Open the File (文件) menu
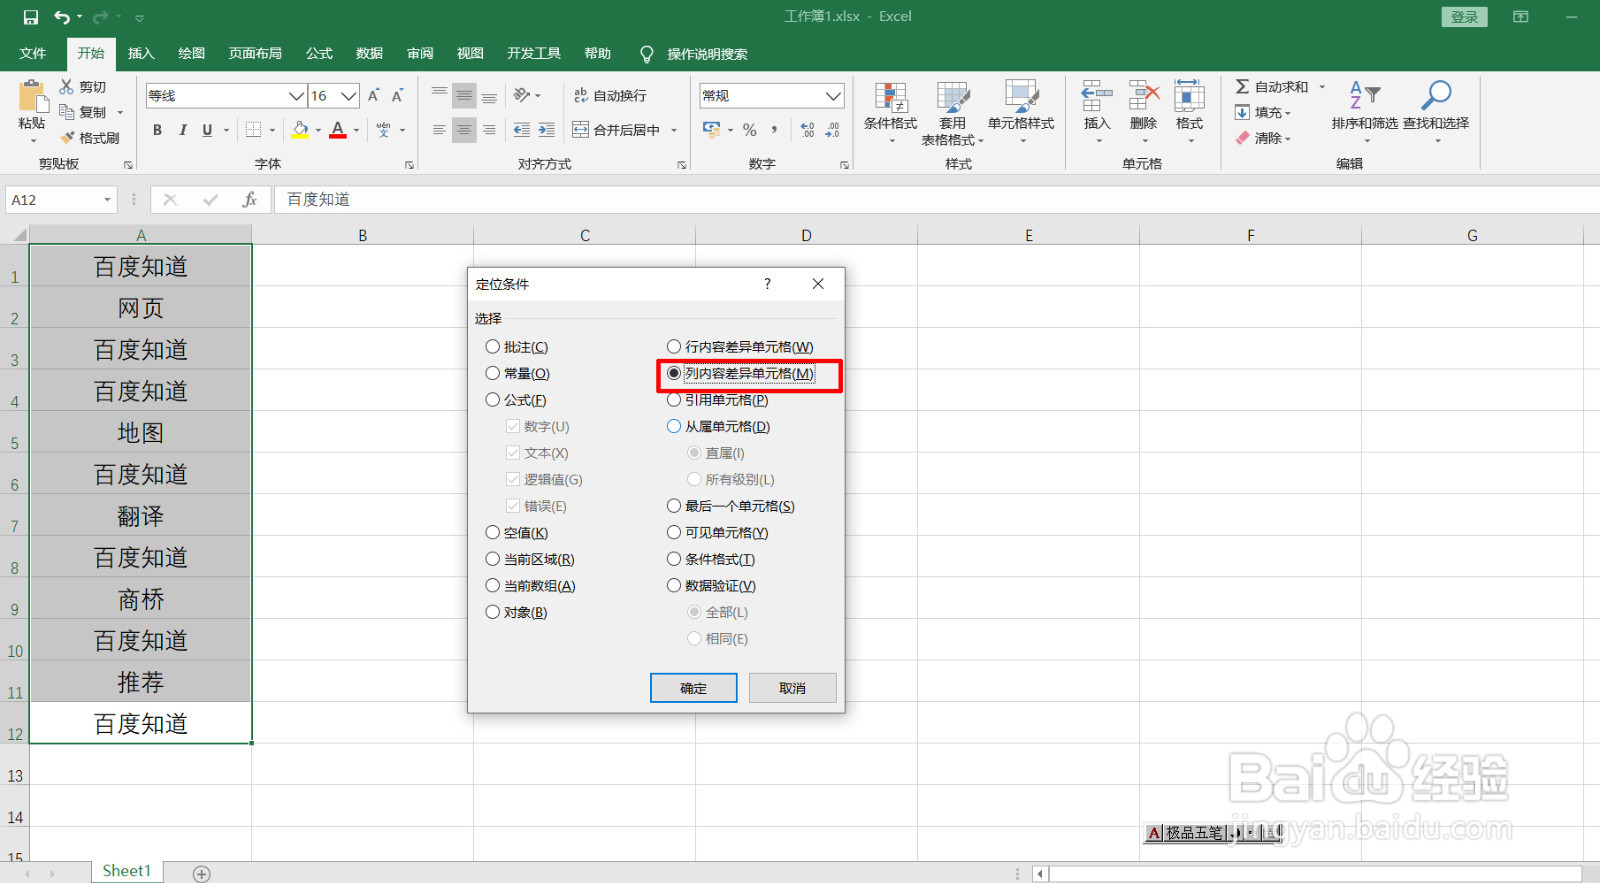Image resolution: width=1600 pixels, height=883 pixels. coord(32,54)
